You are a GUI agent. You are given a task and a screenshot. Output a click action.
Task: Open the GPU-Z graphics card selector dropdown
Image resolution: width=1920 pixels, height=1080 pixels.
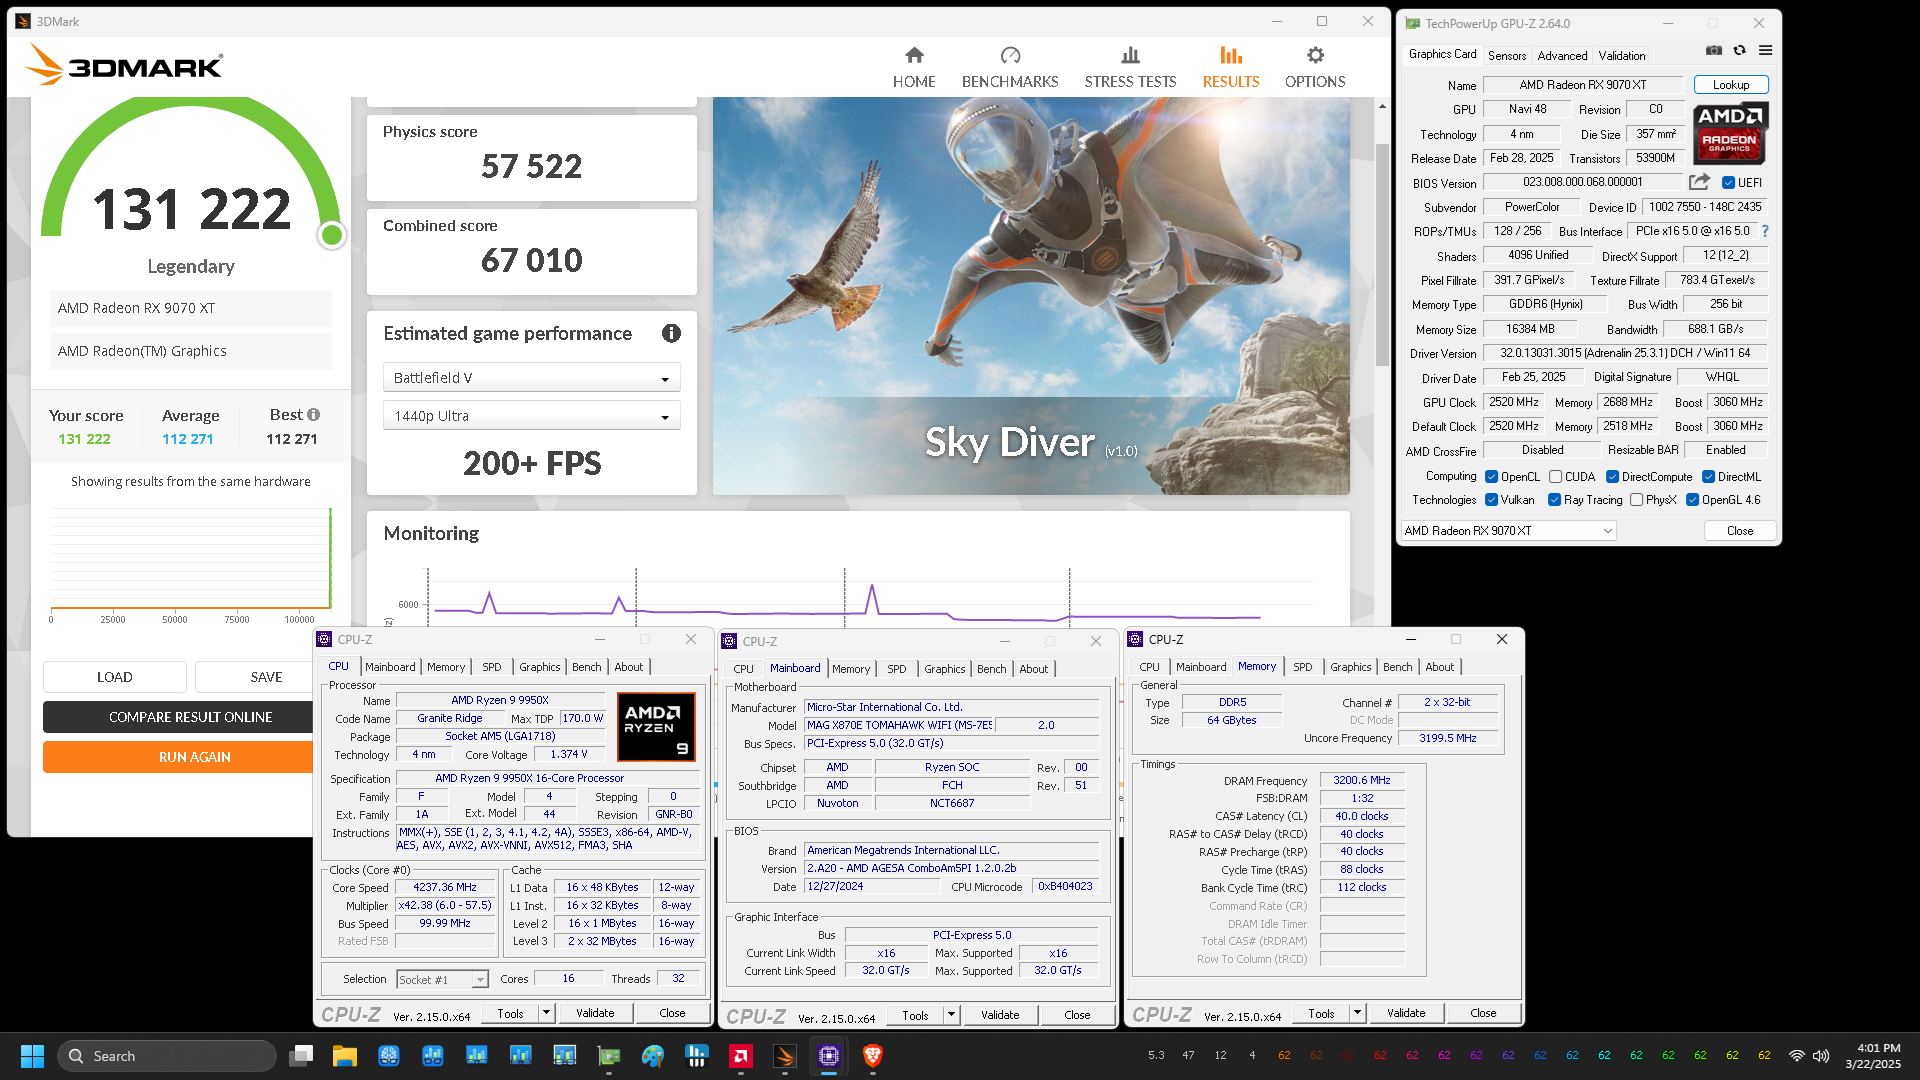point(1508,531)
